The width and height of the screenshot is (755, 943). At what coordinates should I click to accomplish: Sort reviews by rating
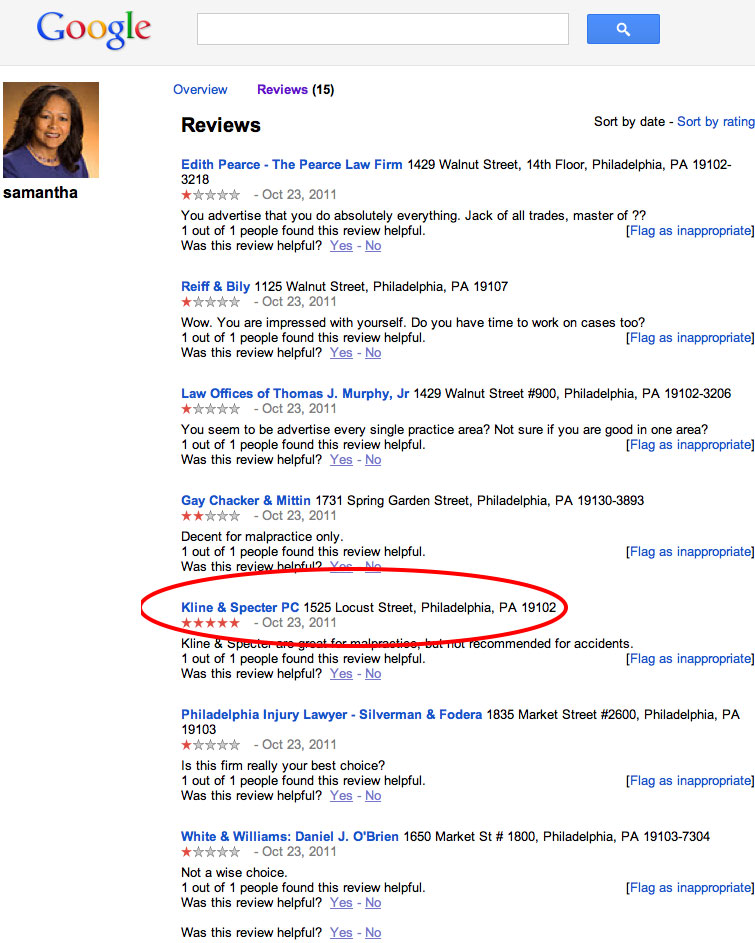(x=716, y=121)
